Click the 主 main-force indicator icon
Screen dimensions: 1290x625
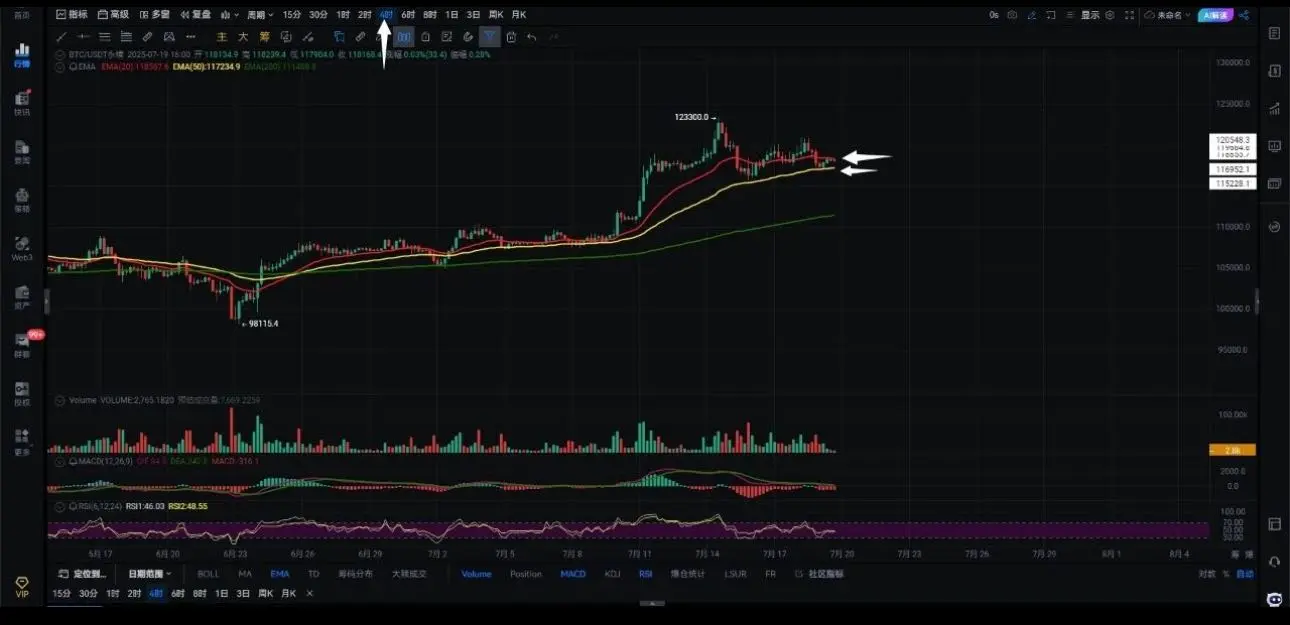221,37
